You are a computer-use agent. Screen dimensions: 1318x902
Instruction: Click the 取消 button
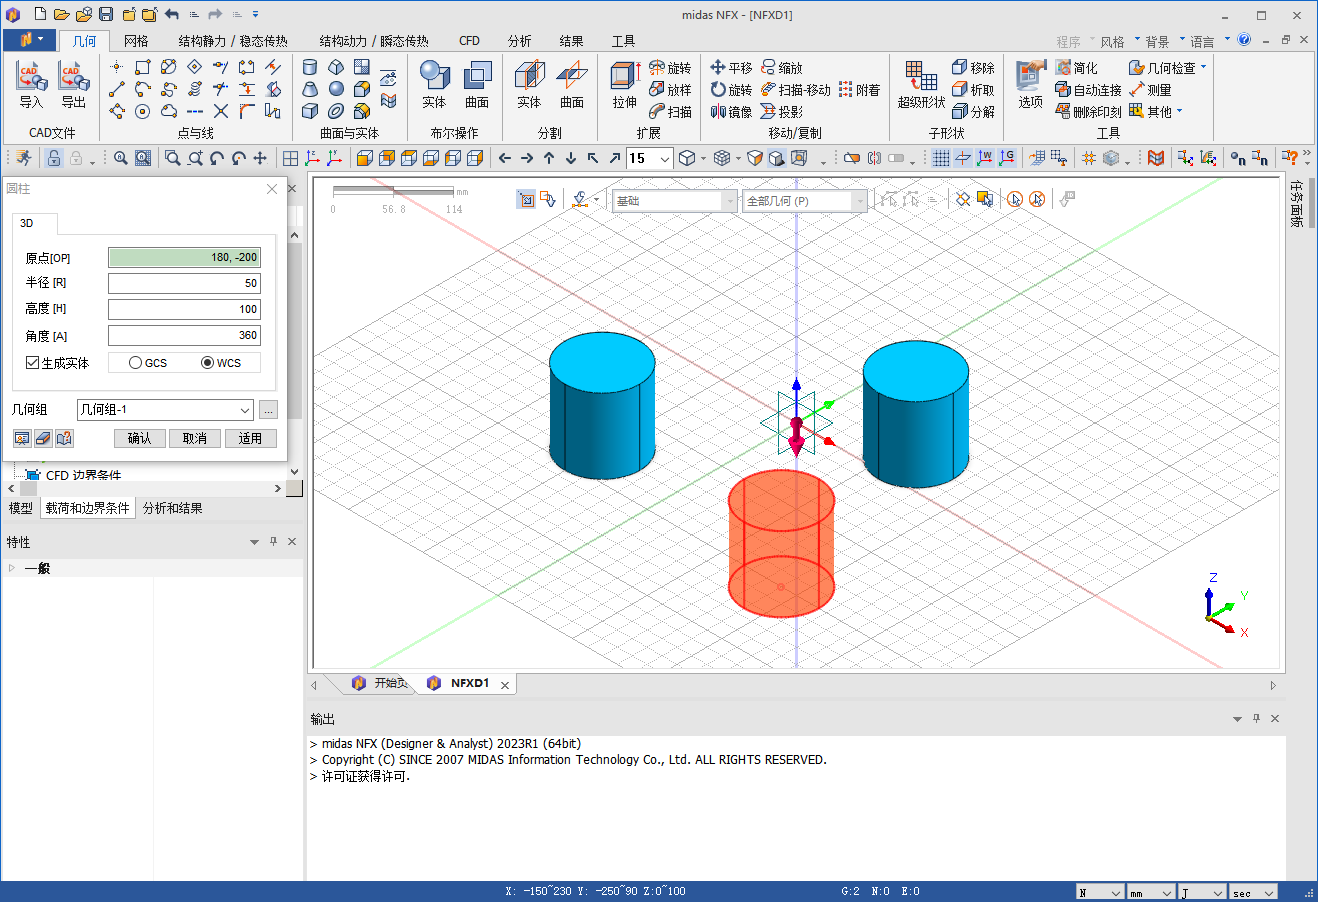(194, 438)
